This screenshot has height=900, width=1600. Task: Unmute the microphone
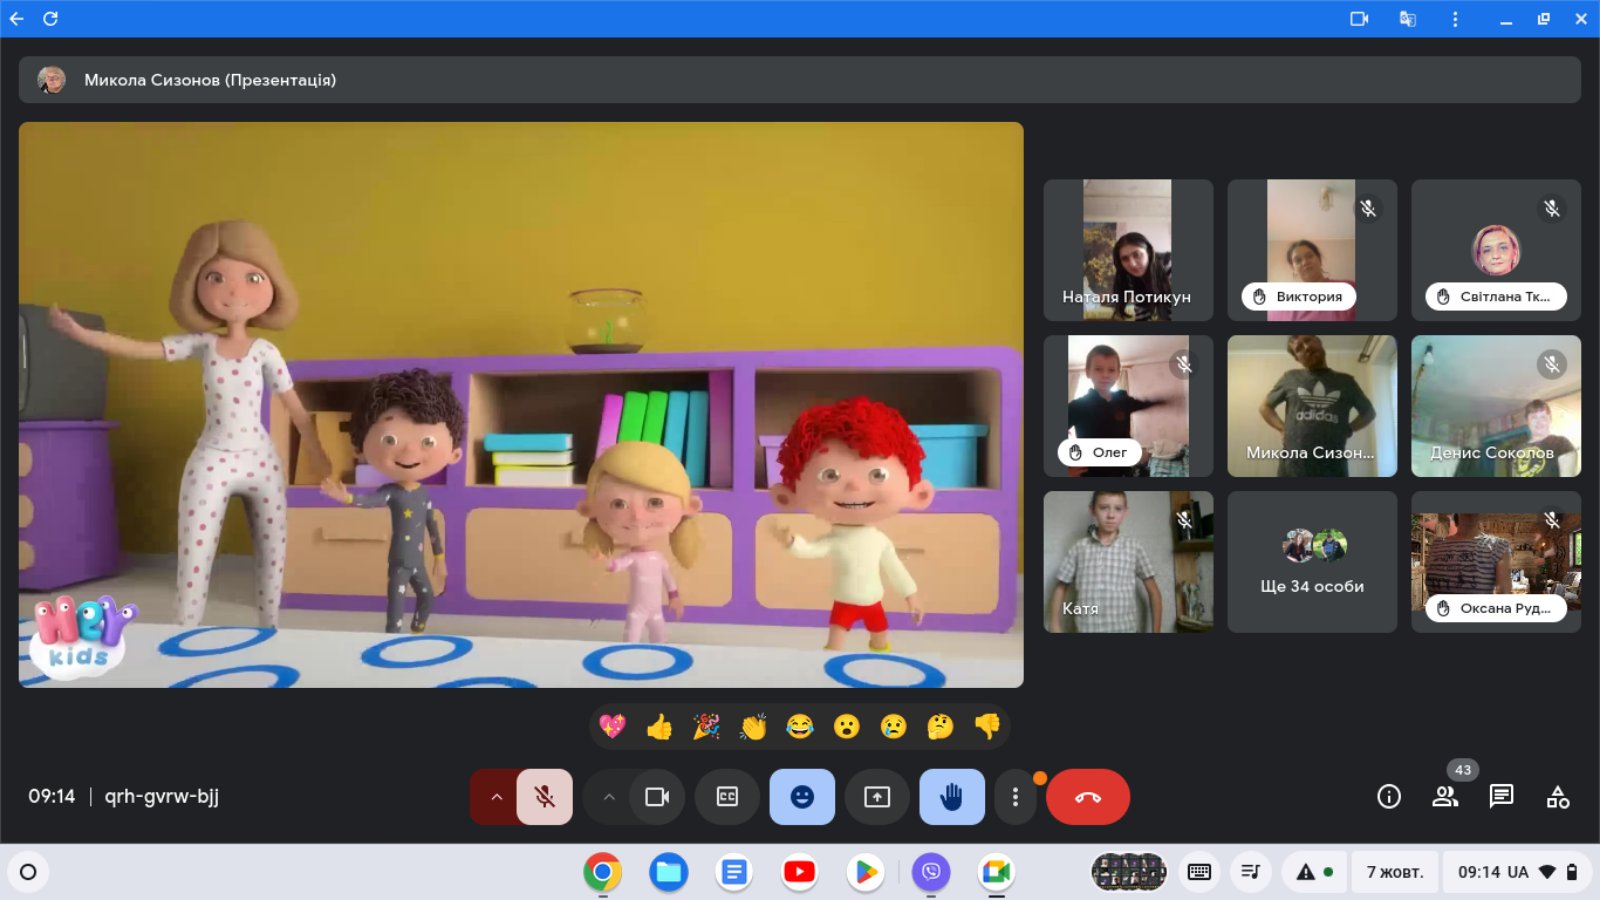click(x=545, y=797)
